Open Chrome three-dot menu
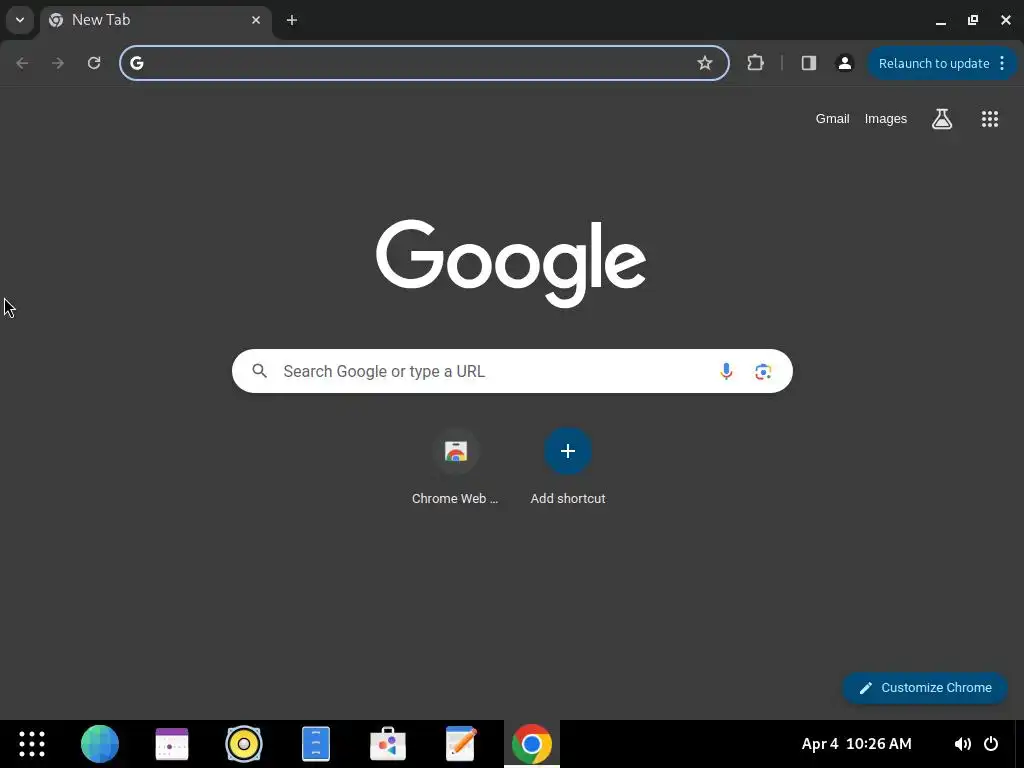1024x768 pixels. [1002, 63]
